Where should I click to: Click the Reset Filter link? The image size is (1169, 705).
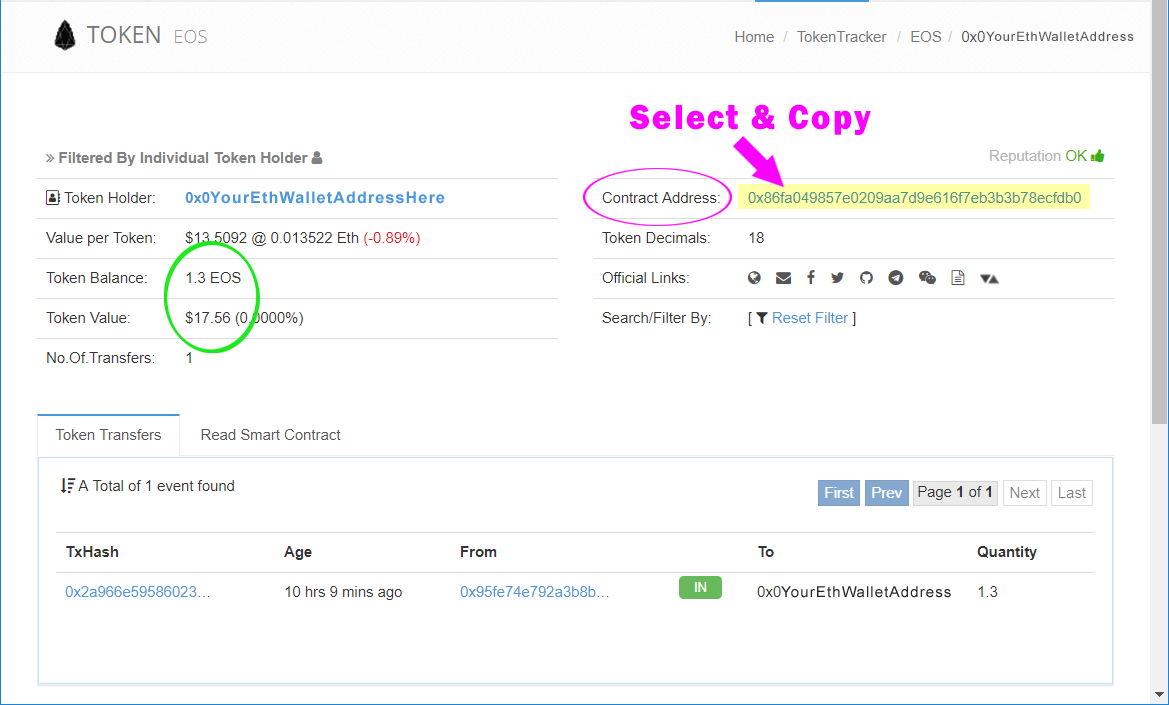pyautogui.click(x=810, y=318)
